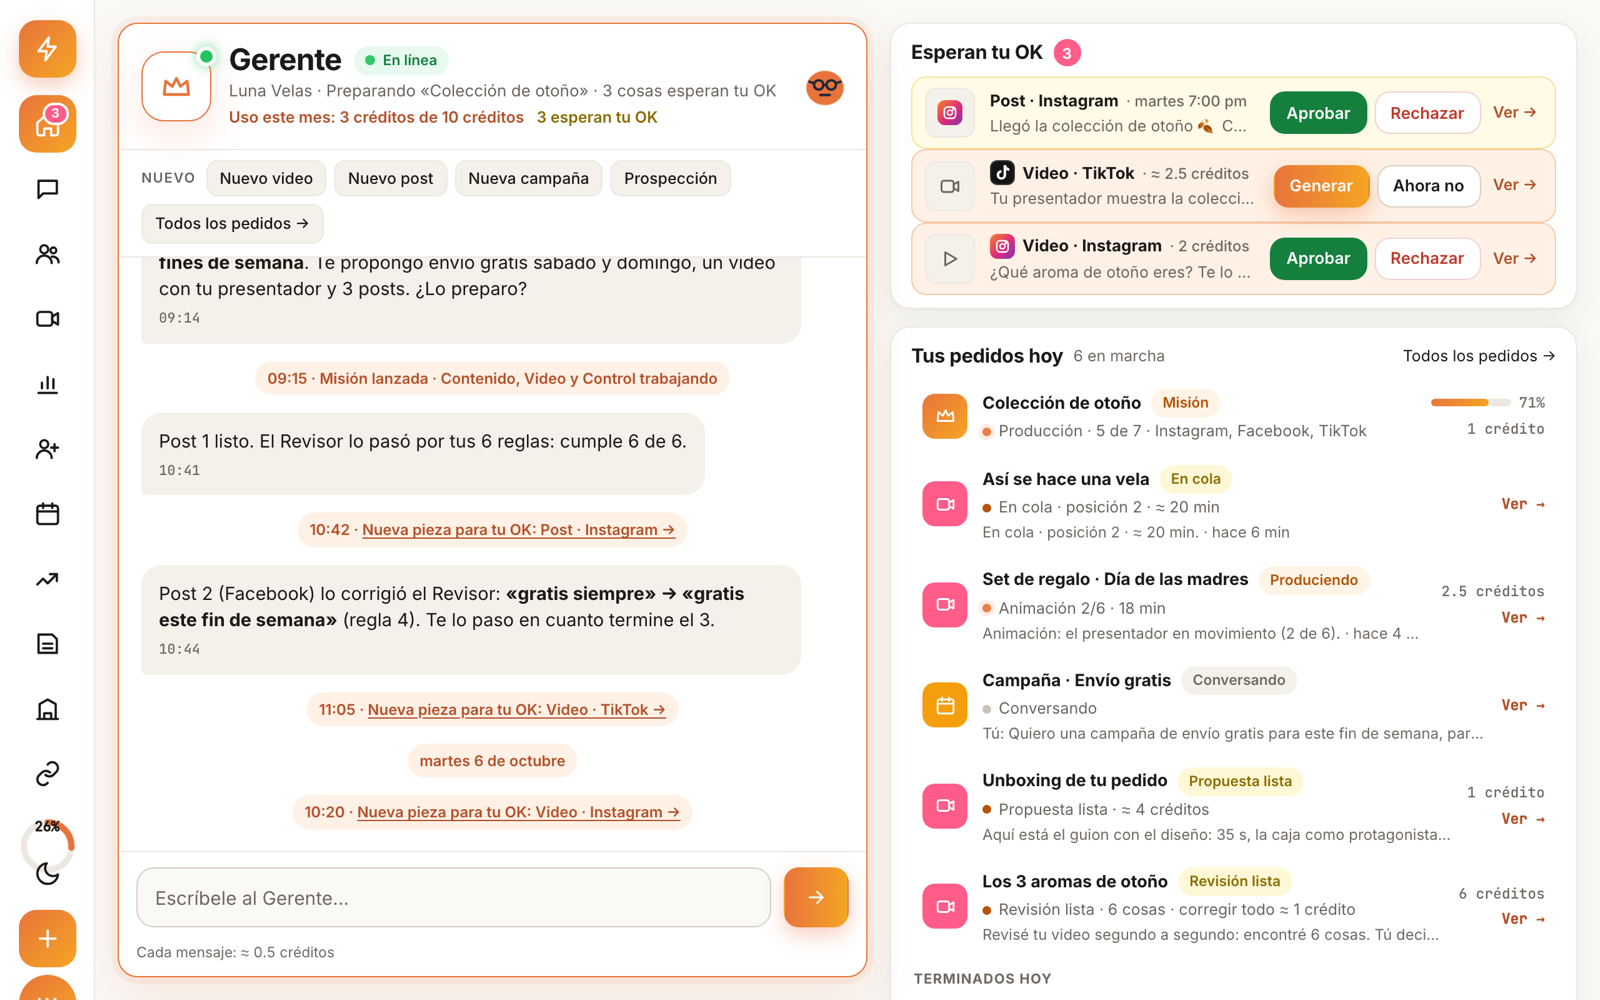
Task: Approve the Post · Instagram item
Action: pyautogui.click(x=1318, y=113)
